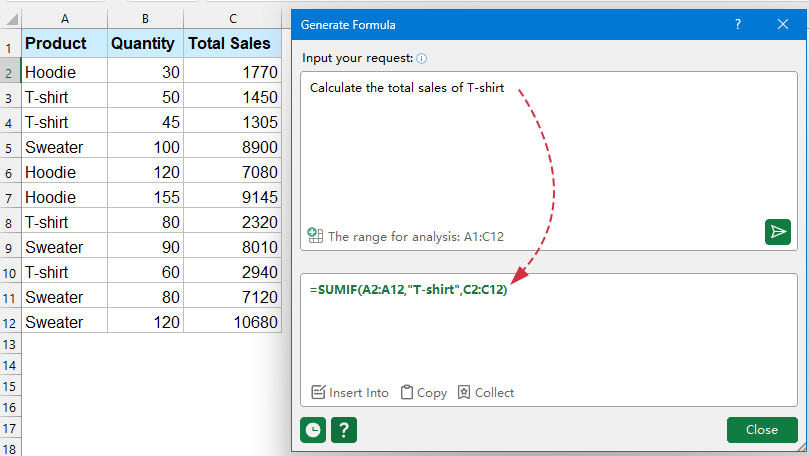Select row 5 header
Screen dimensions: 809x456
click(x=10, y=147)
